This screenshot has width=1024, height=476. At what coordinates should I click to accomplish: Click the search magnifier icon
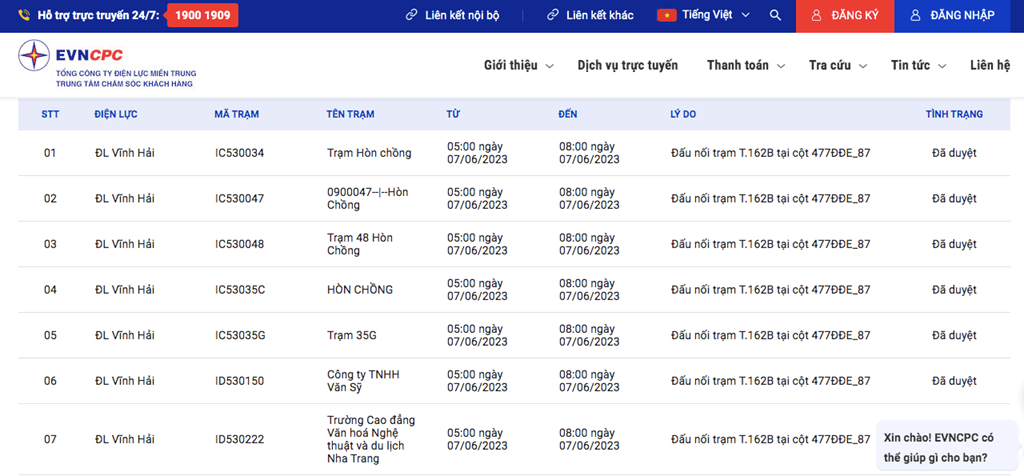coord(775,16)
